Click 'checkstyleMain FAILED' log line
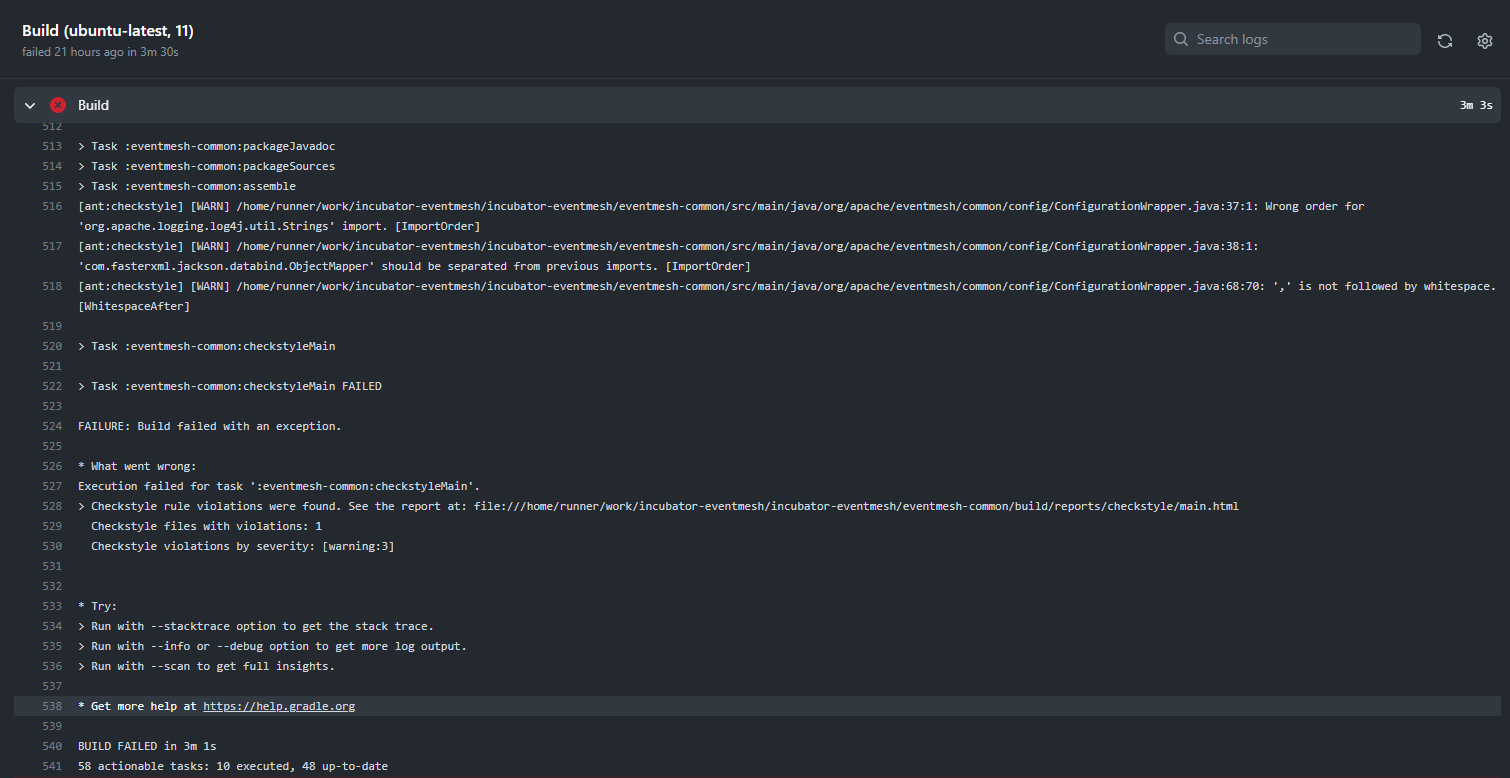The image size is (1510, 778). 229,386
